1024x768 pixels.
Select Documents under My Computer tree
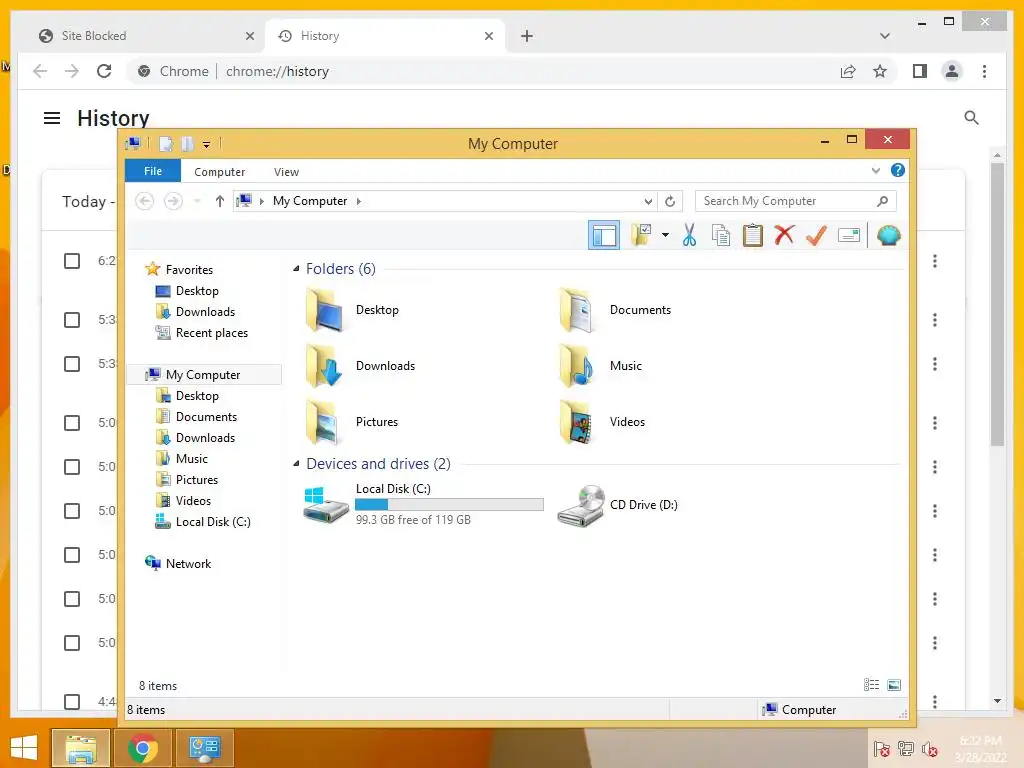[x=206, y=417]
